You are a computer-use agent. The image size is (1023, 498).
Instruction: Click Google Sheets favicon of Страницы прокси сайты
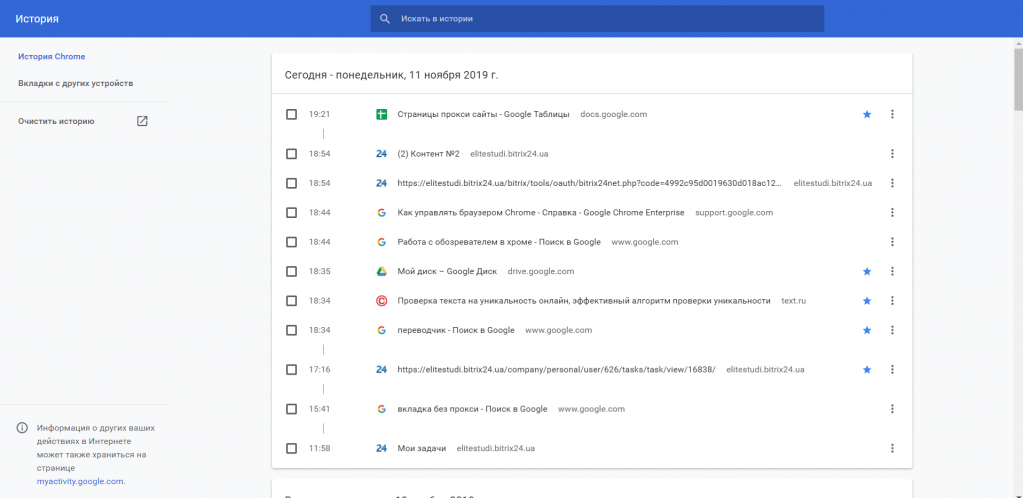click(x=382, y=114)
